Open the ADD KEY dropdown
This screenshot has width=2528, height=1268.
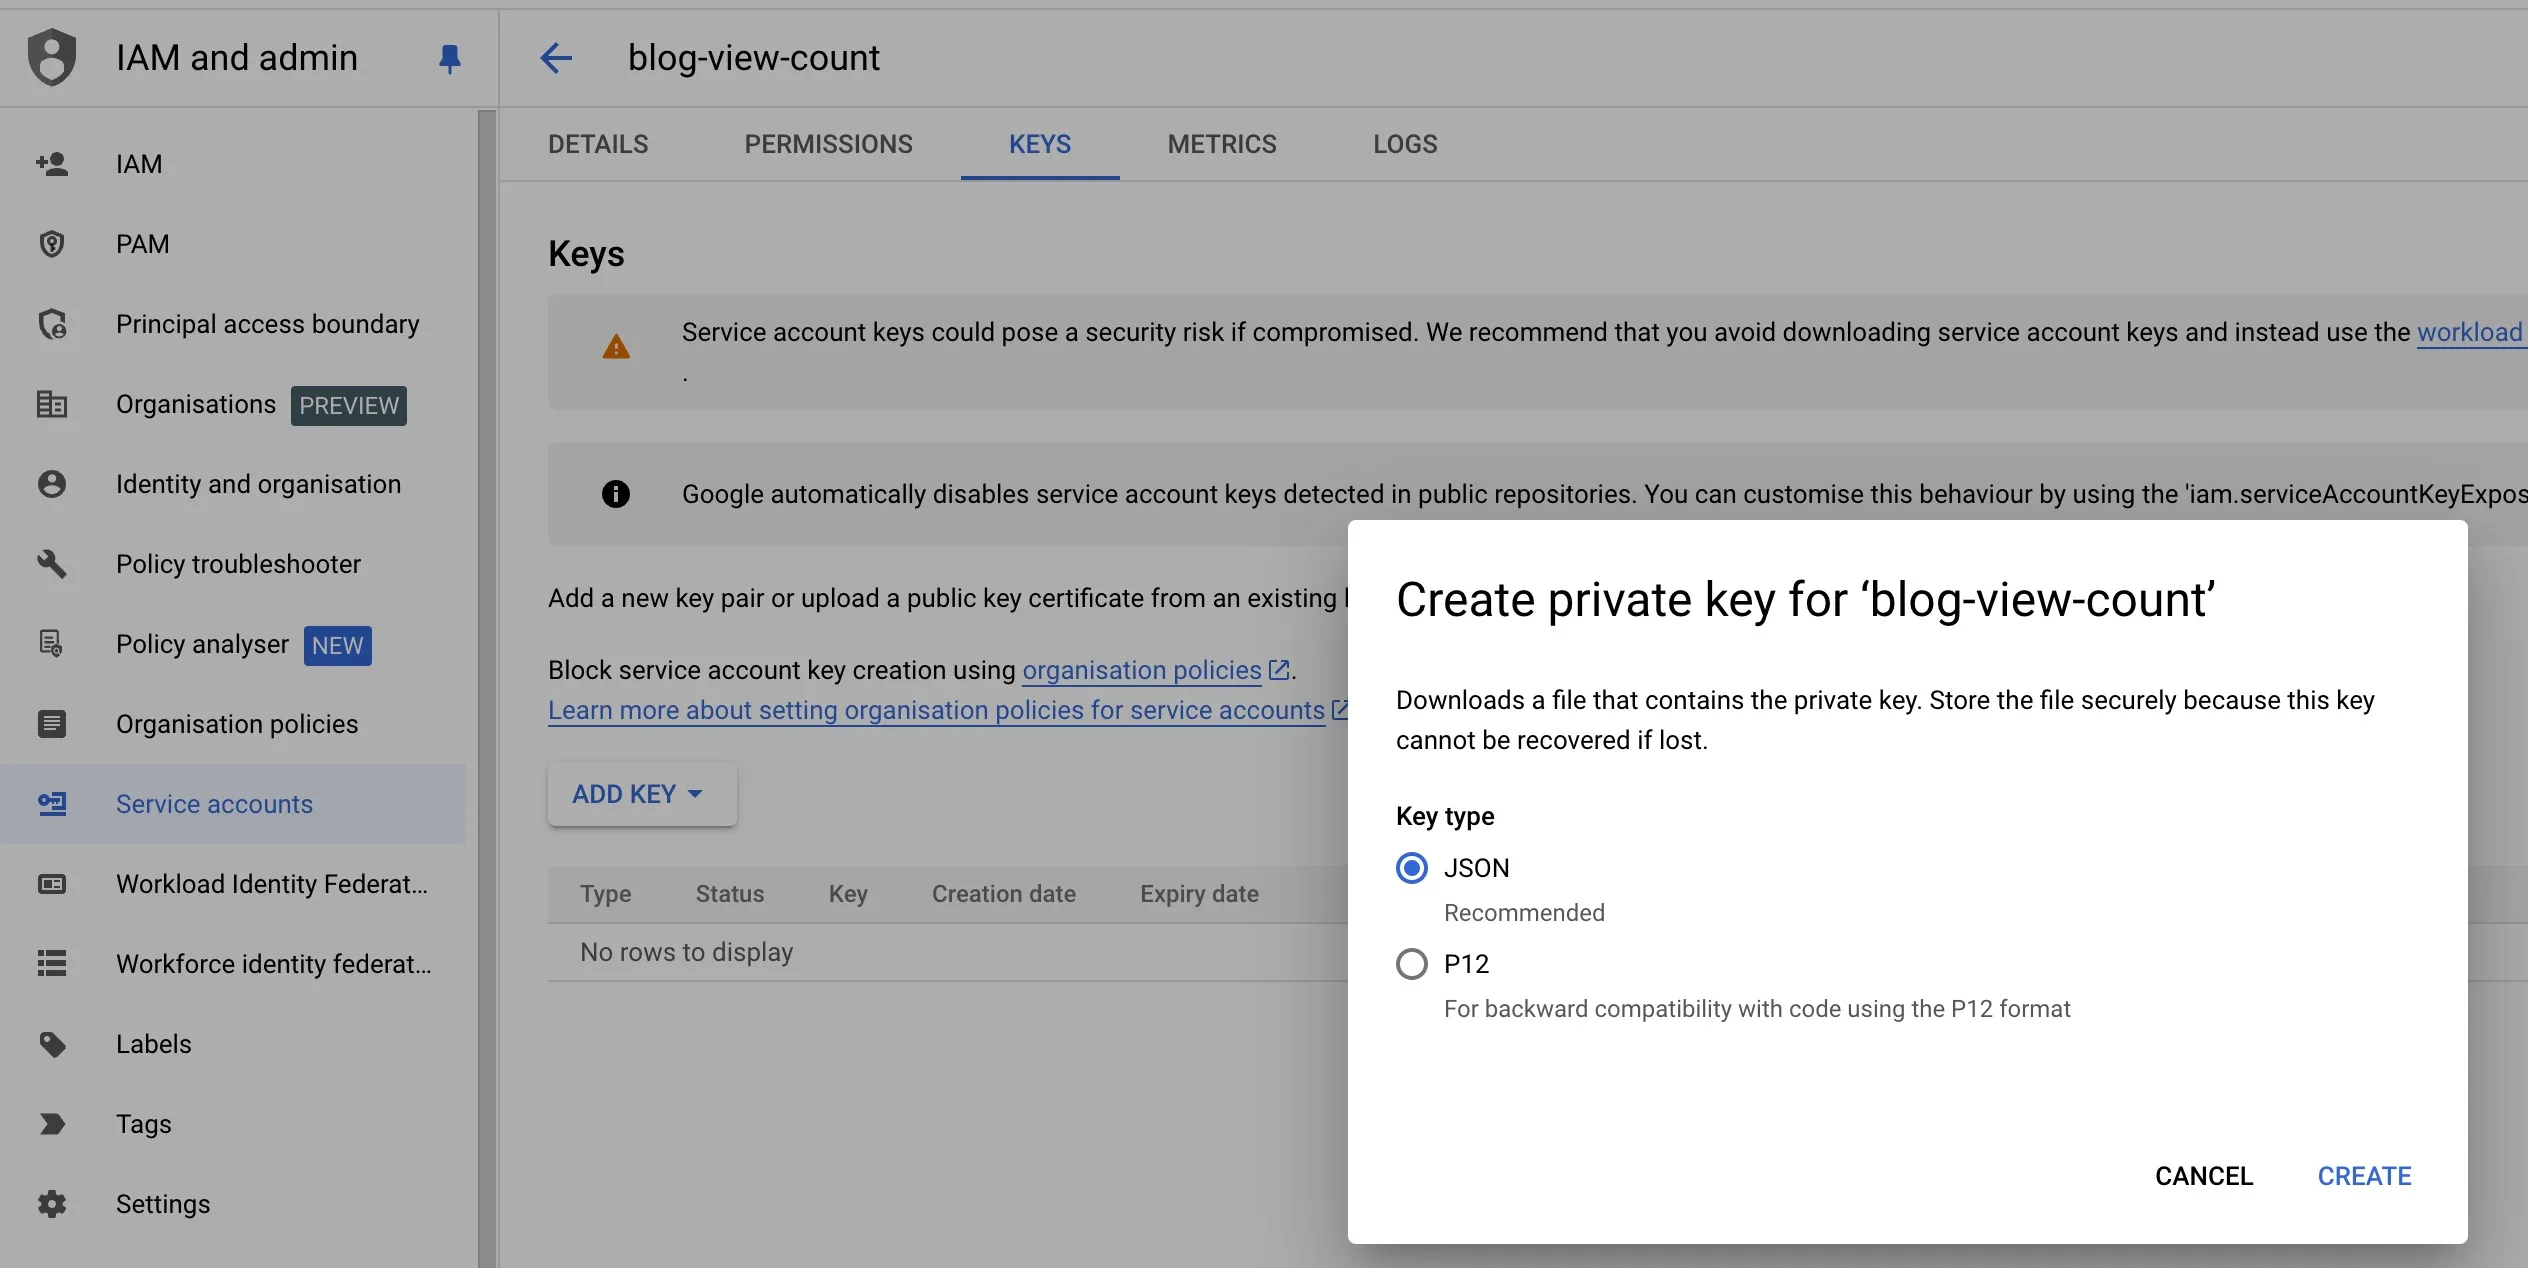641,794
